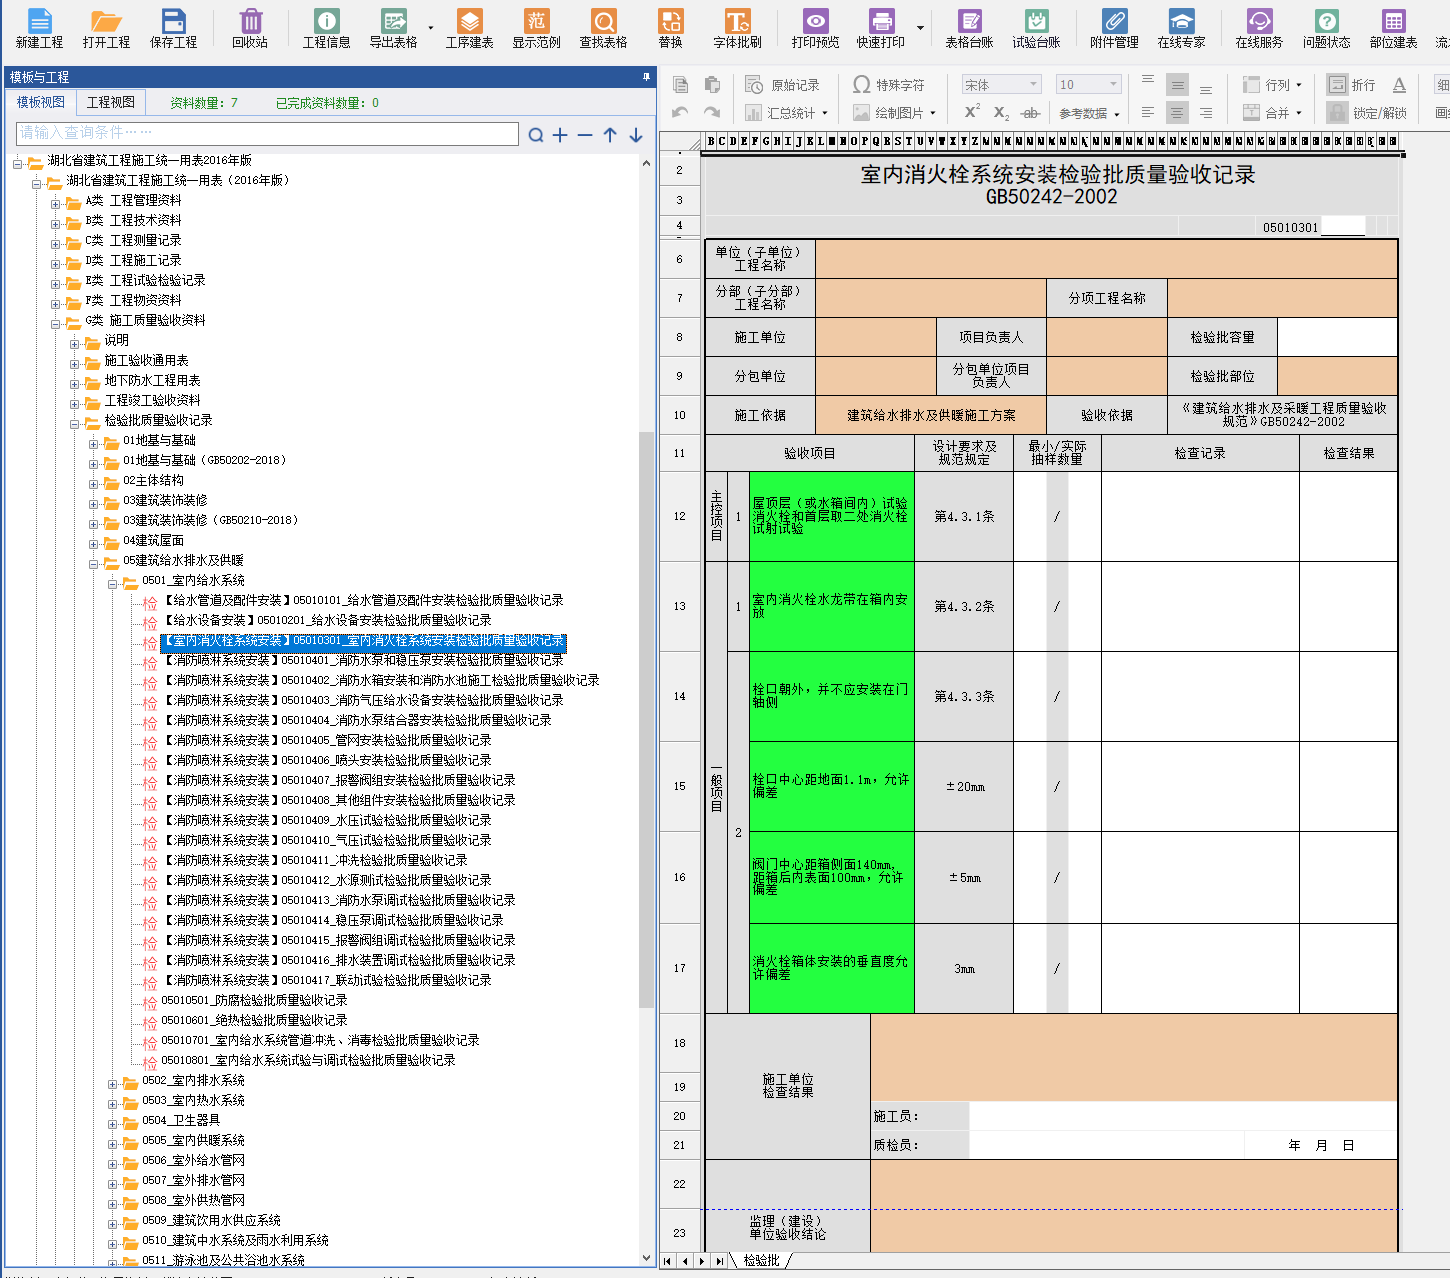Expand the A类 工程管理资料 node

click(57, 202)
